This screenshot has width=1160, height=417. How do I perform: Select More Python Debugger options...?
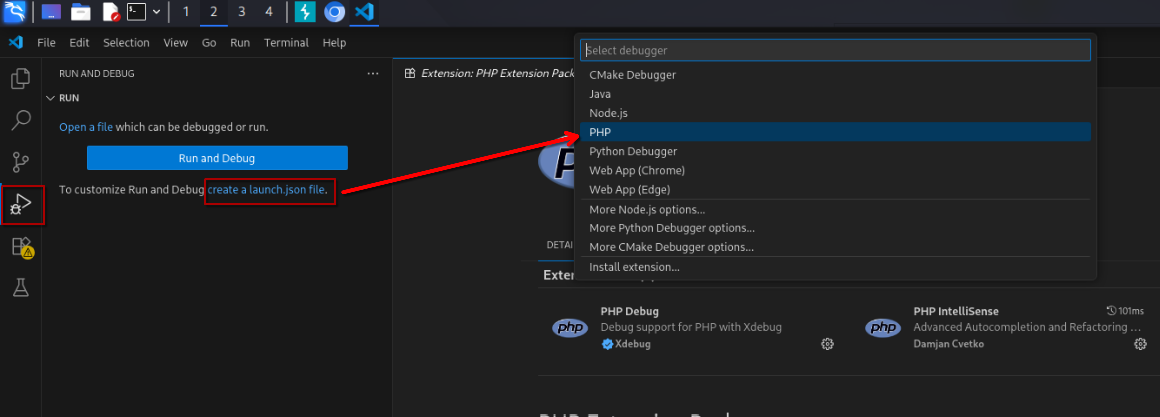click(835, 228)
